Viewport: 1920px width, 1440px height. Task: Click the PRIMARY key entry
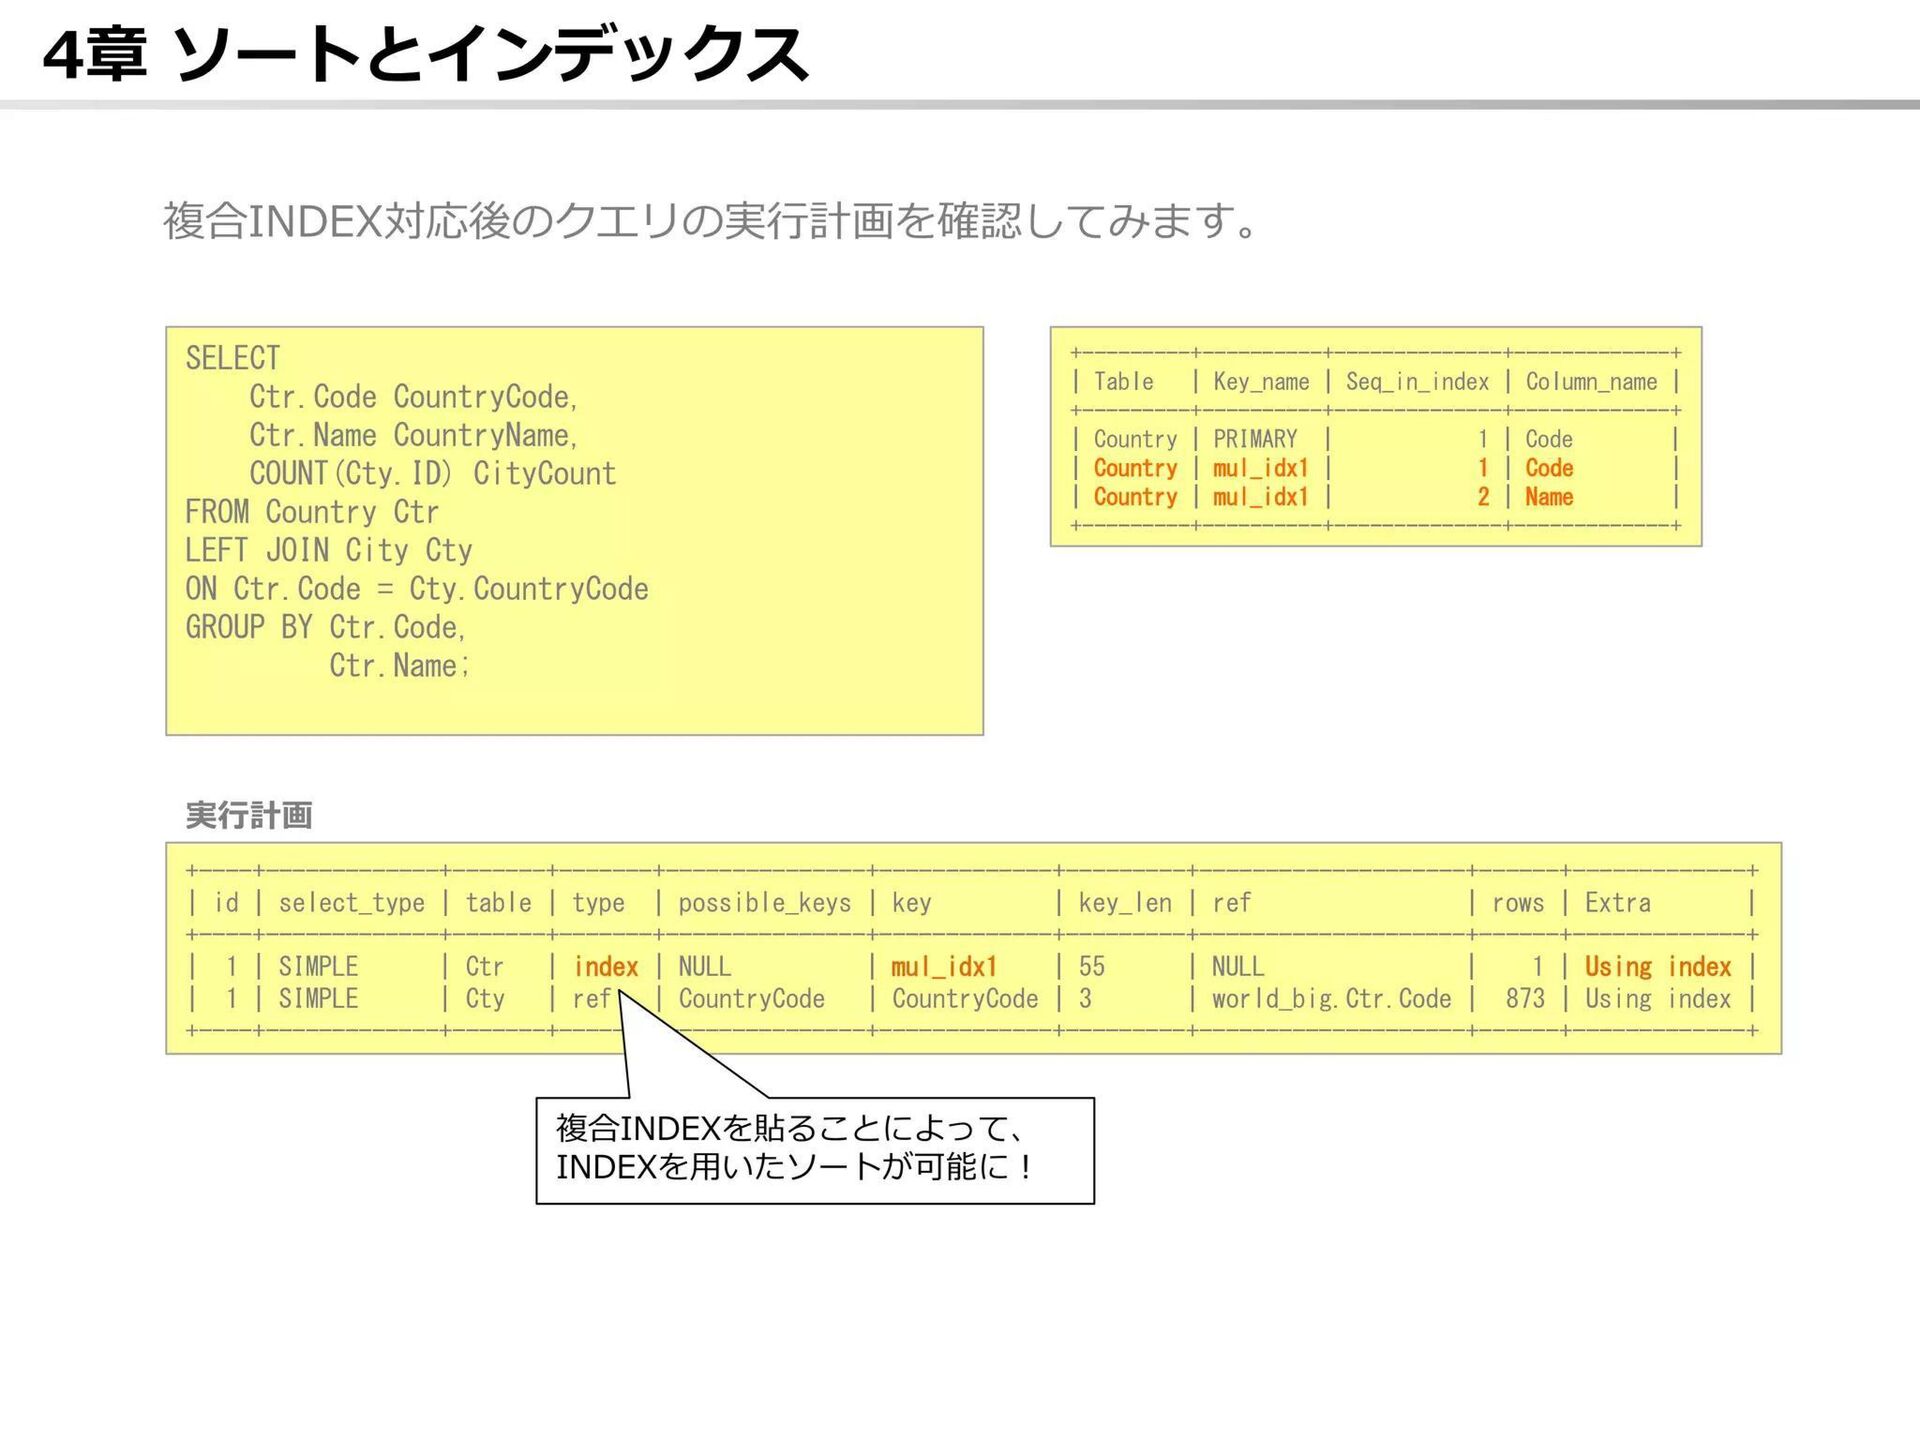(x=1254, y=439)
